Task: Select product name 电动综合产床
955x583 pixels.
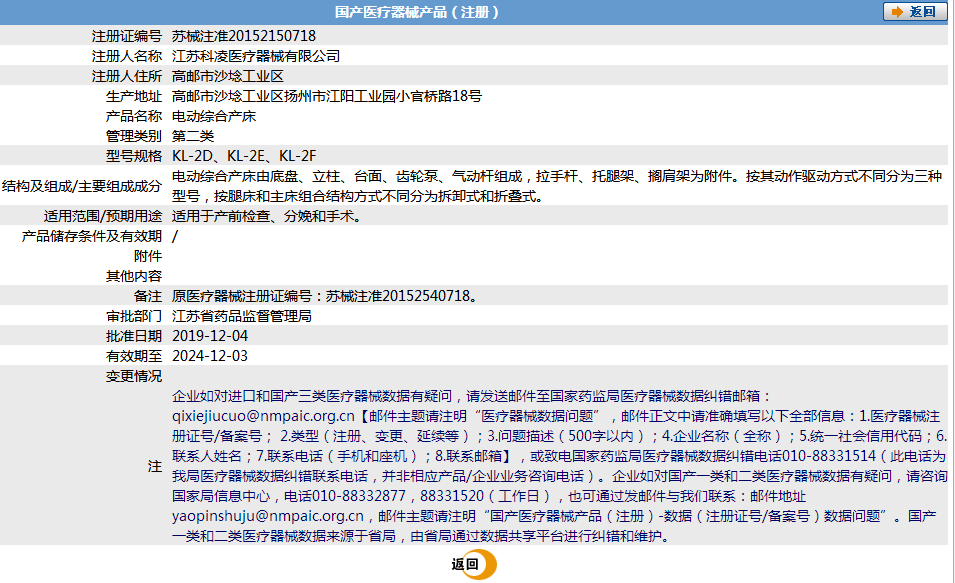Action: [214, 116]
